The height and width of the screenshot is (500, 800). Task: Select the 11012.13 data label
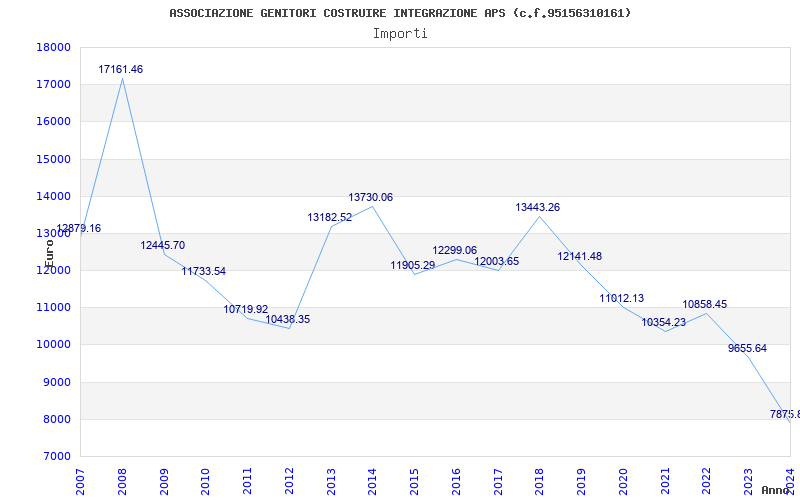(x=621, y=298)
